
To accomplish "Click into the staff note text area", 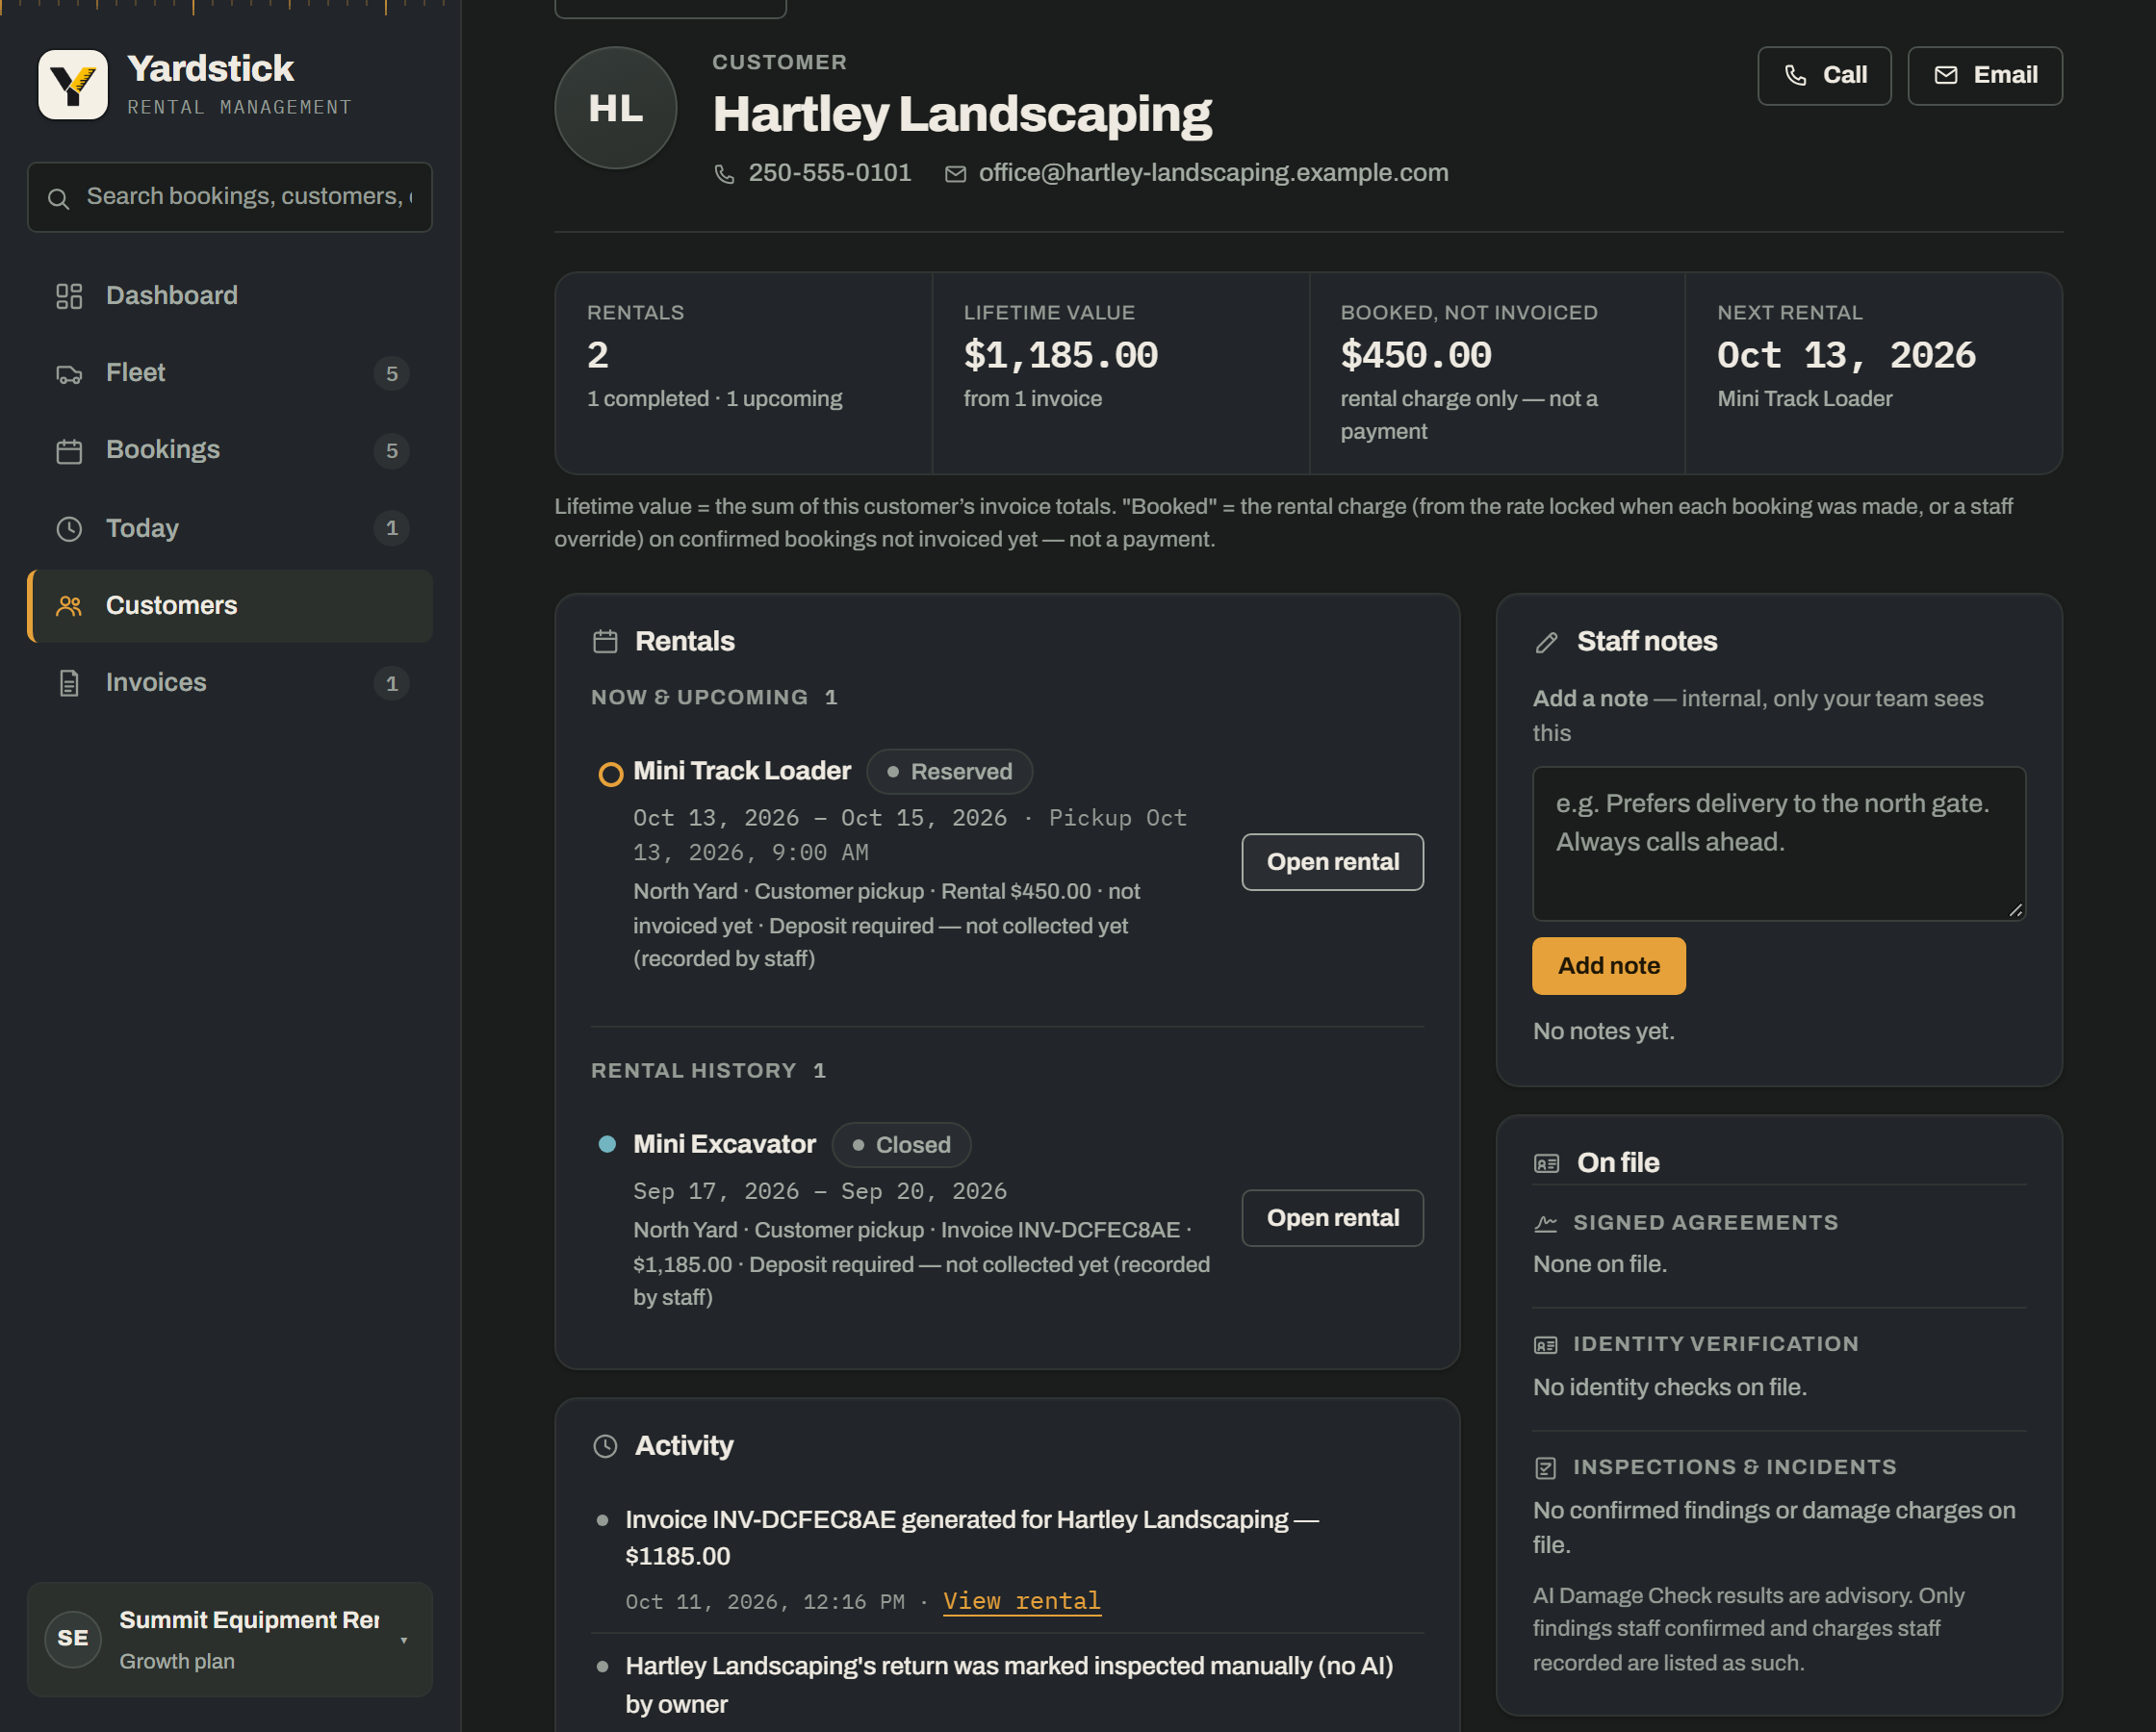I will point(1778,843).
